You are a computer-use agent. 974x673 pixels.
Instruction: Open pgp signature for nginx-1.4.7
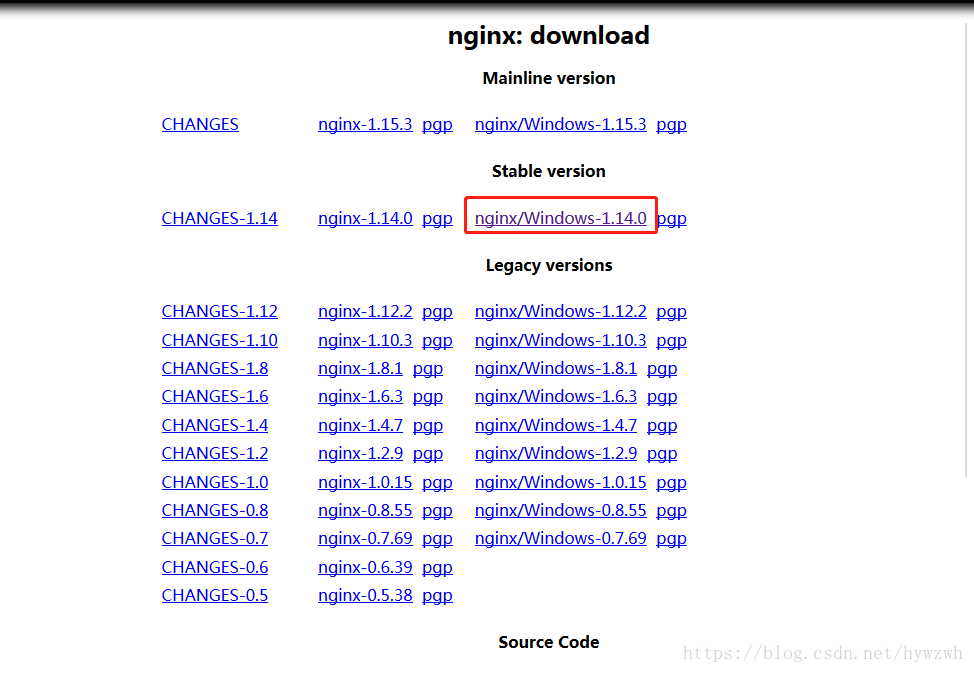[428, 426]
